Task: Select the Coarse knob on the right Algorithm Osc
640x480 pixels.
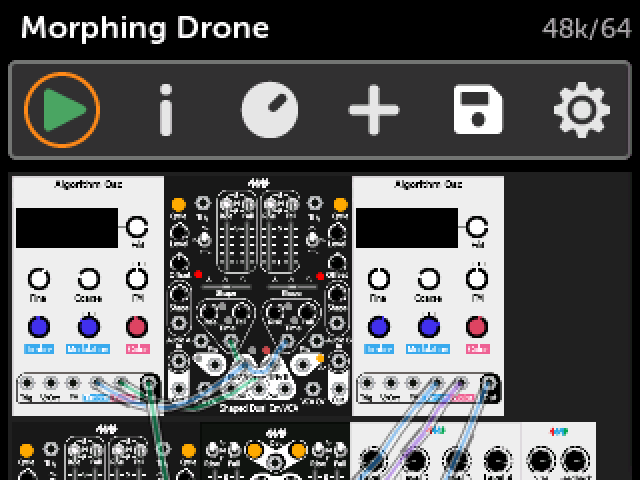Action: (x=429, y=279)
